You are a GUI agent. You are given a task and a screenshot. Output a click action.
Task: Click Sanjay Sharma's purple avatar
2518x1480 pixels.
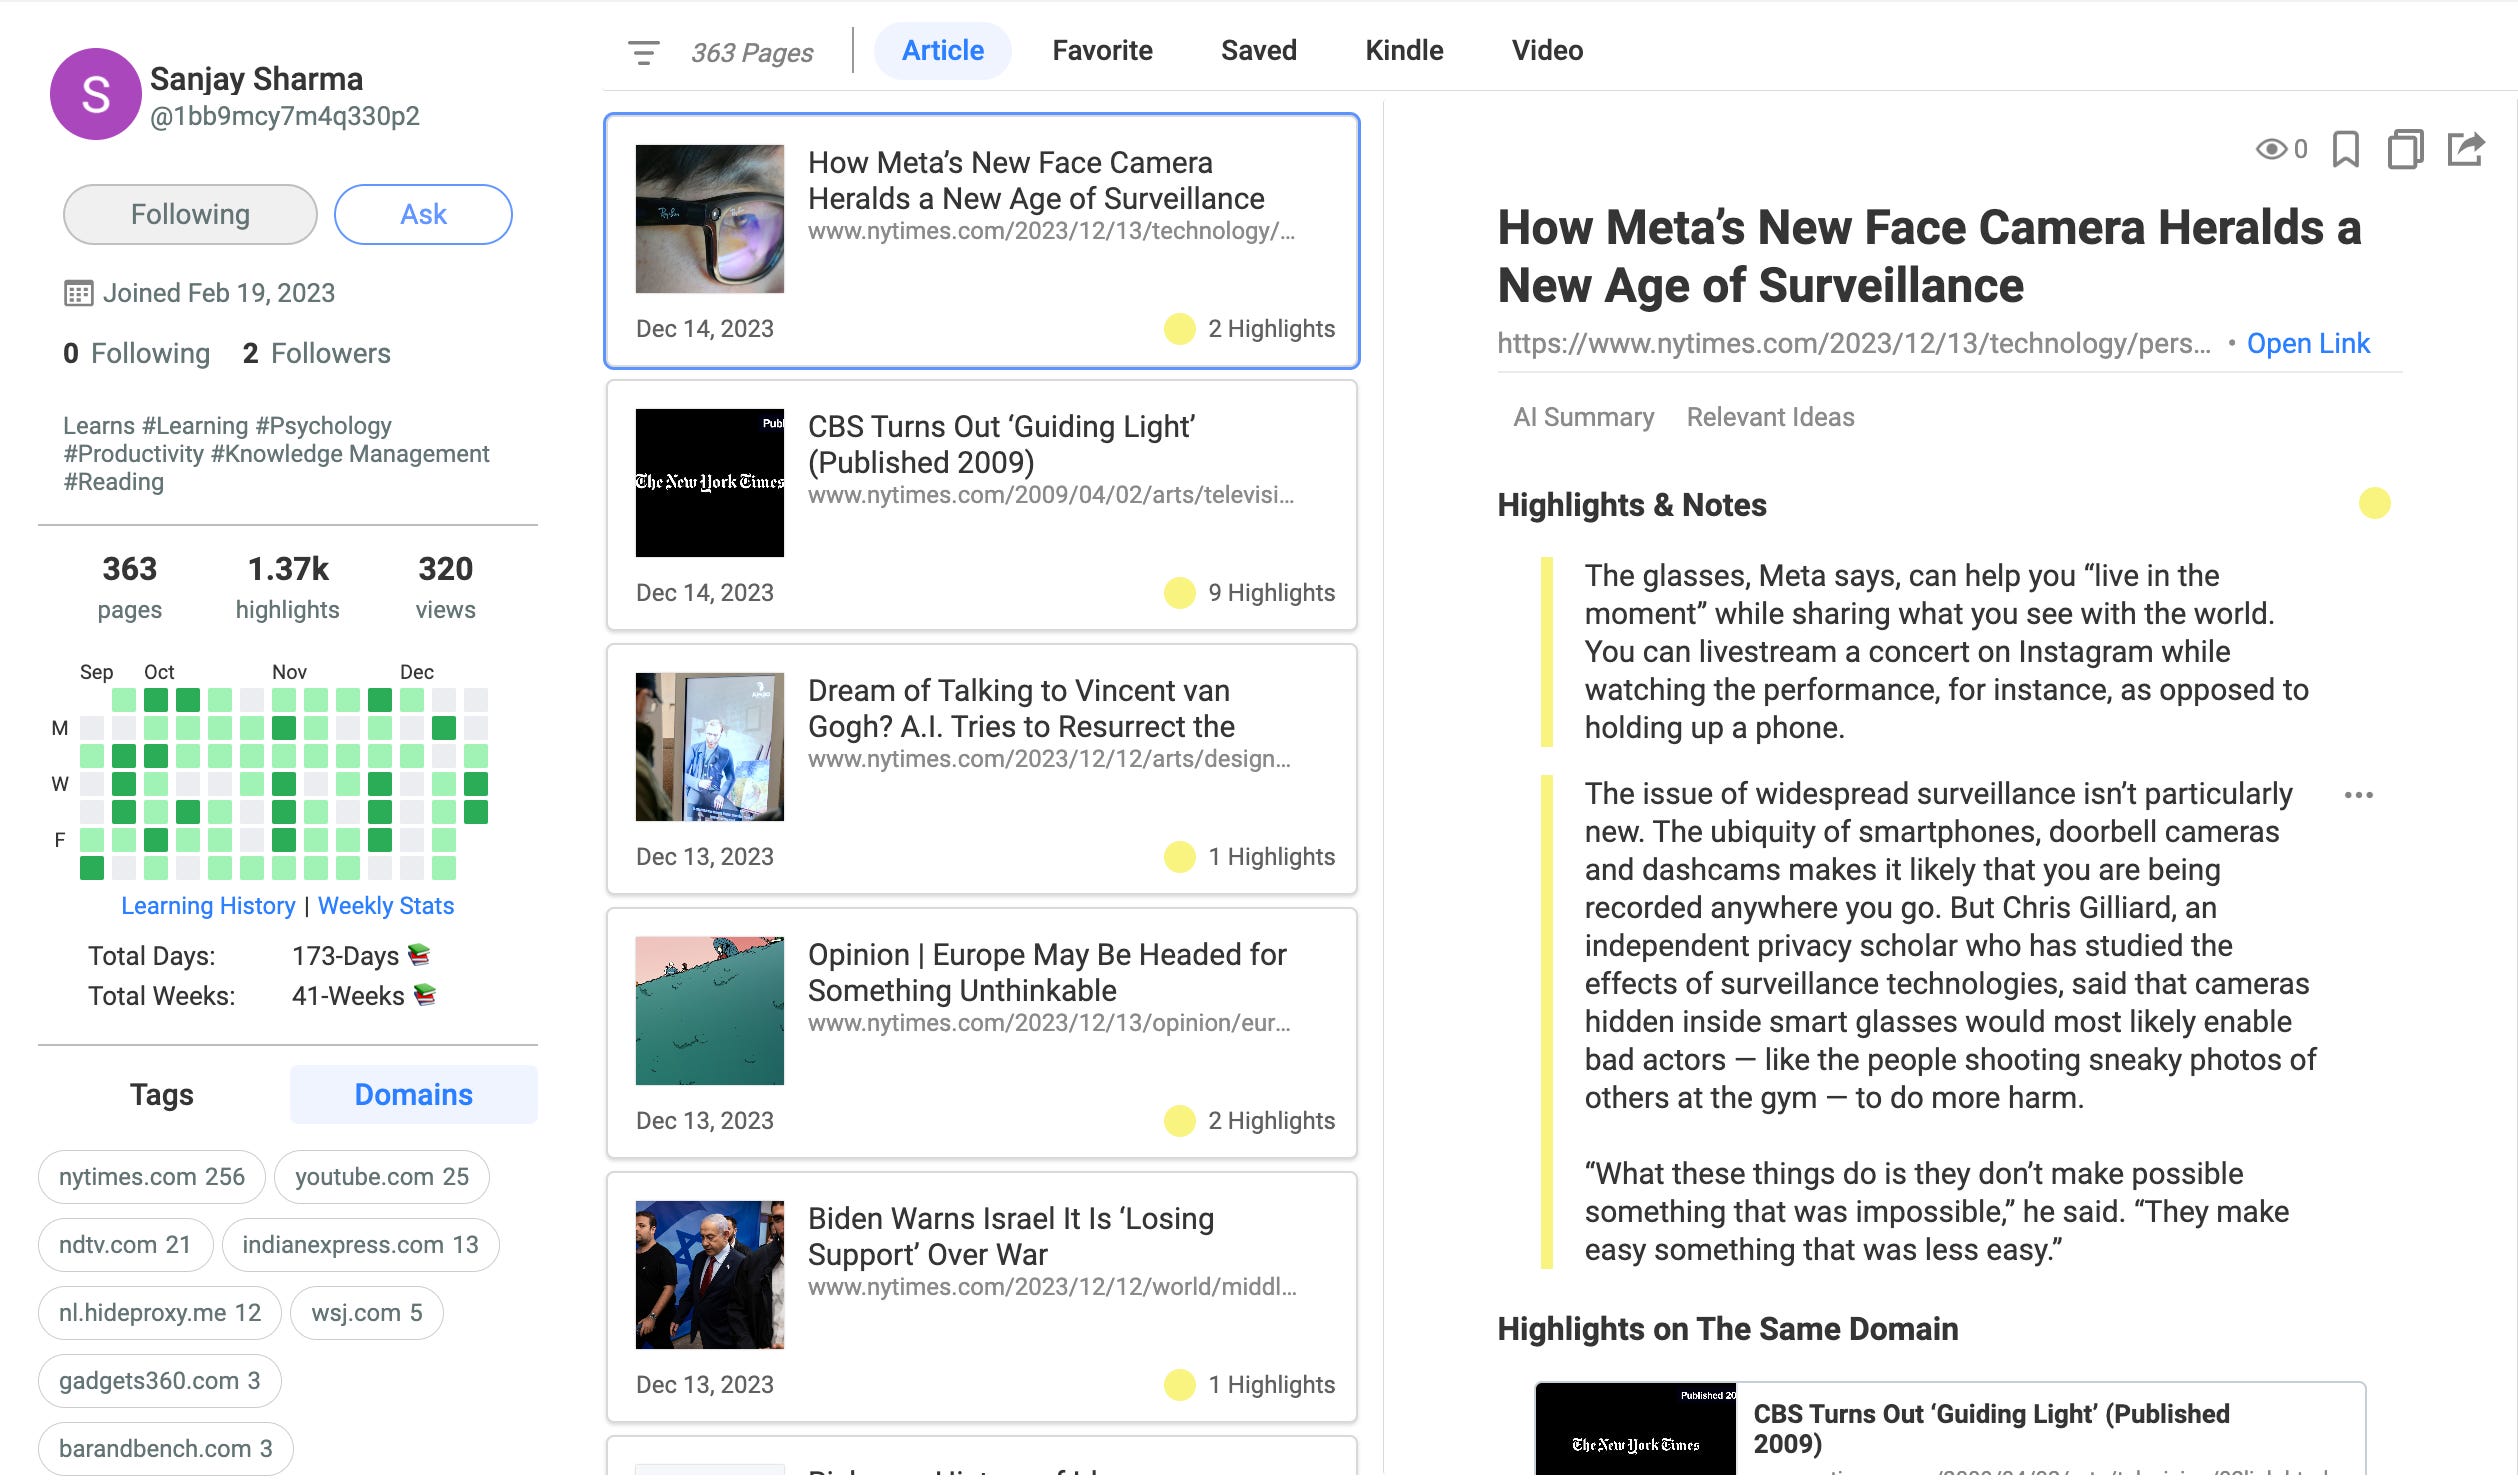tap(95, 94)
